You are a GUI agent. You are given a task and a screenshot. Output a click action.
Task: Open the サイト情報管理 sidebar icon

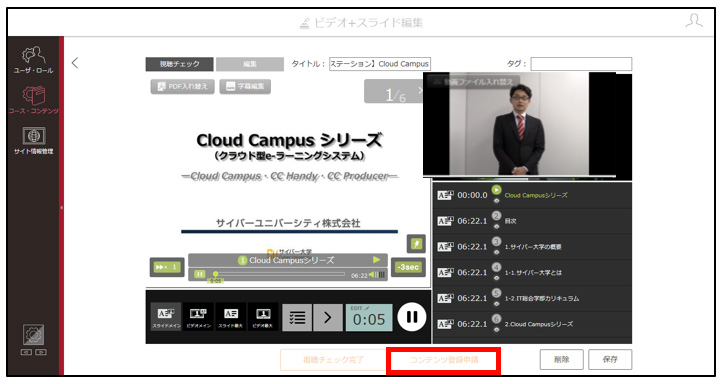tap(34, 140)
